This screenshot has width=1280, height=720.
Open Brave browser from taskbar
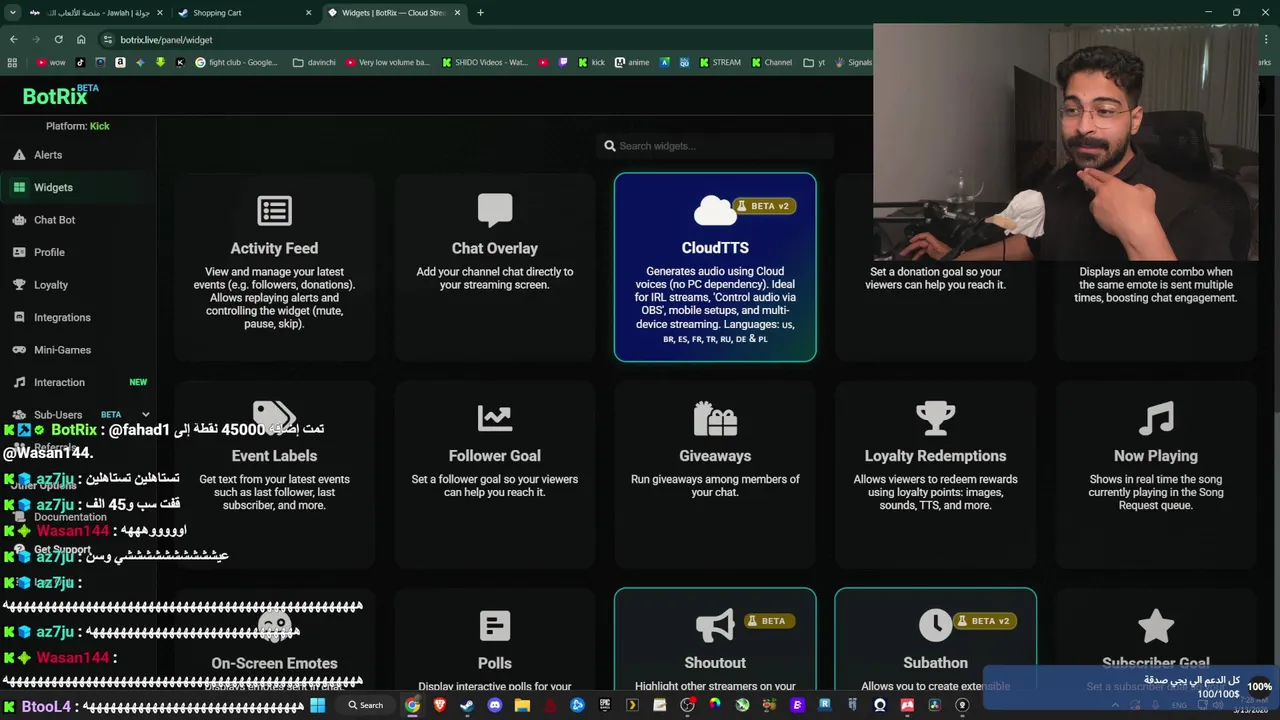coord(440,705)
